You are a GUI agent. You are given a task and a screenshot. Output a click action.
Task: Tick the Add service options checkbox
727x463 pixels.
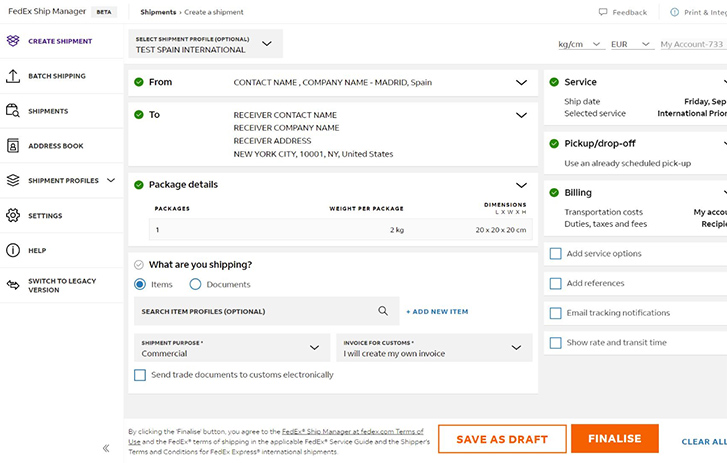(x=555, y=254)
